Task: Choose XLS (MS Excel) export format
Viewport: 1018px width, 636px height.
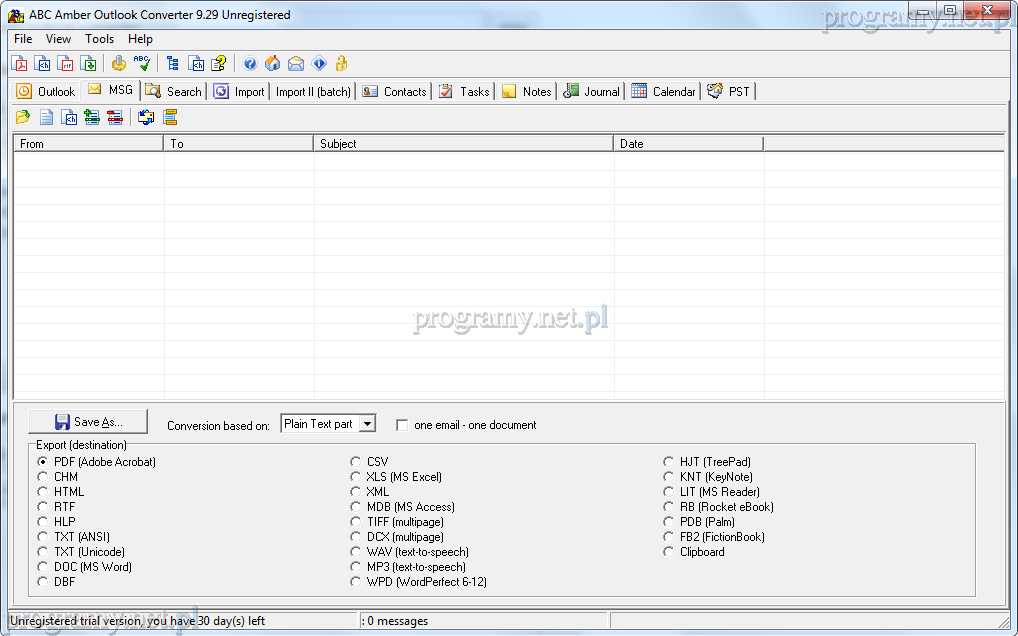Action: 356,477
